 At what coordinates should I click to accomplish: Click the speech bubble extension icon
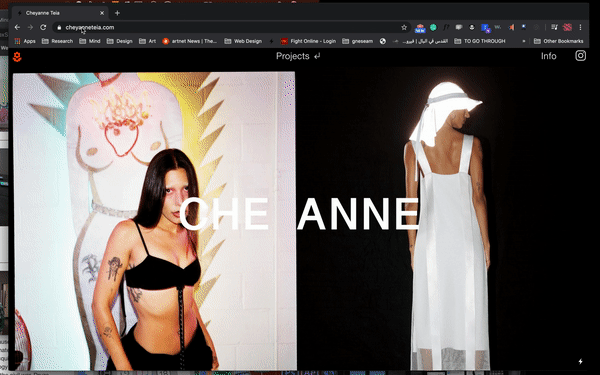(459, 27)
